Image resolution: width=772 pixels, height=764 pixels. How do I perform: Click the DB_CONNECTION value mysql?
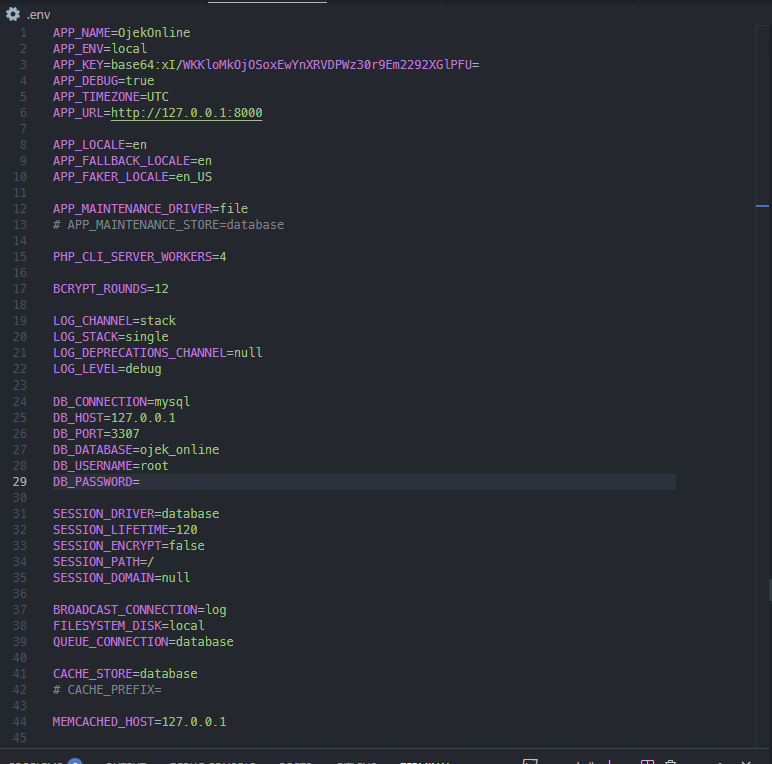tap(172, 402)
